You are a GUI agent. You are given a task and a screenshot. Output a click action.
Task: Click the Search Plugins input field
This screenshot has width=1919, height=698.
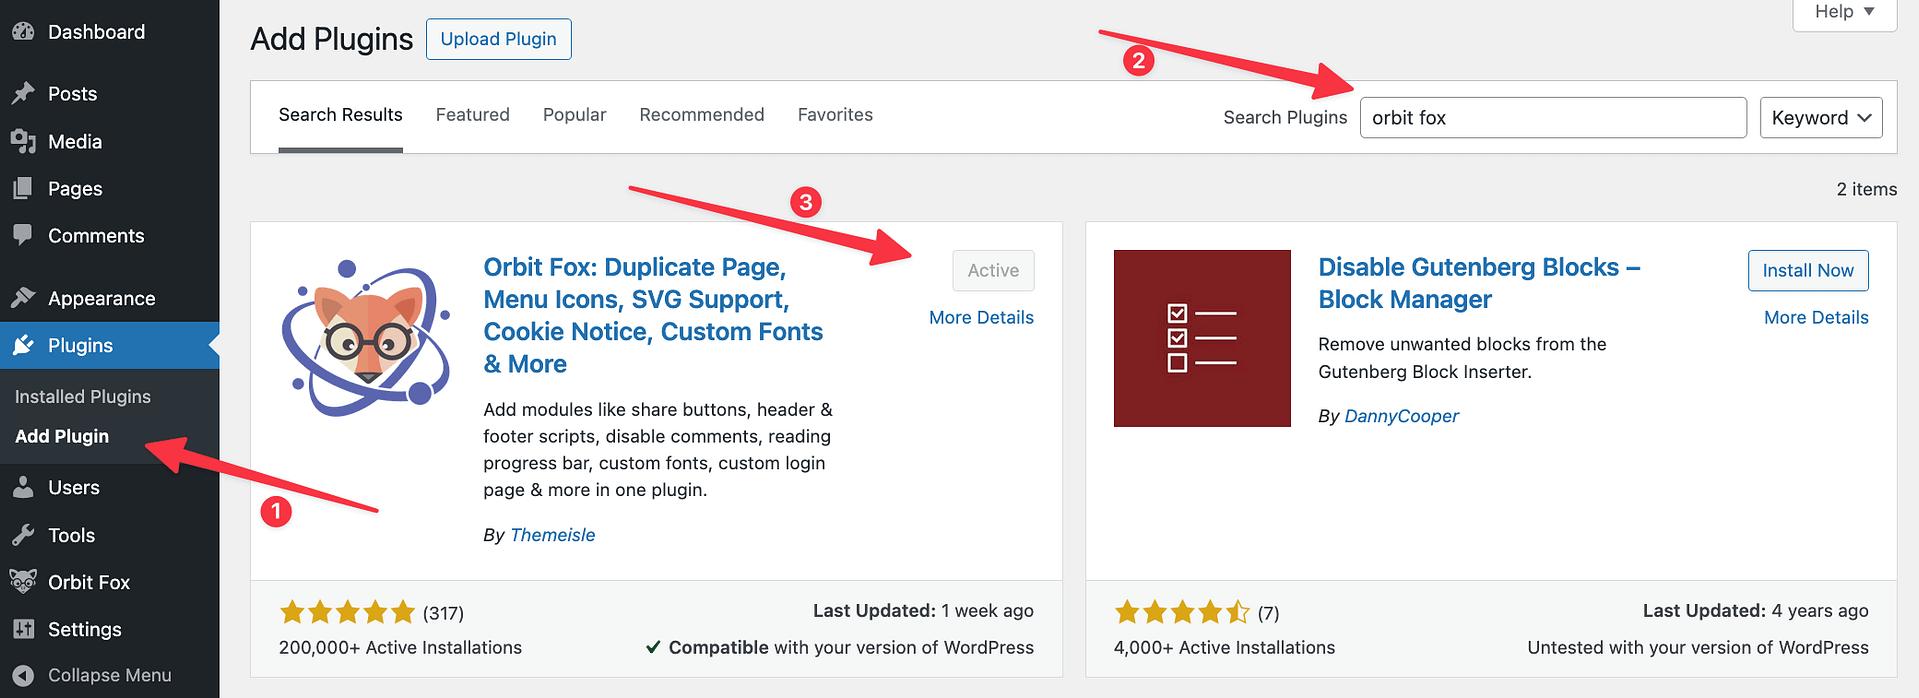tap(1552, 118)
